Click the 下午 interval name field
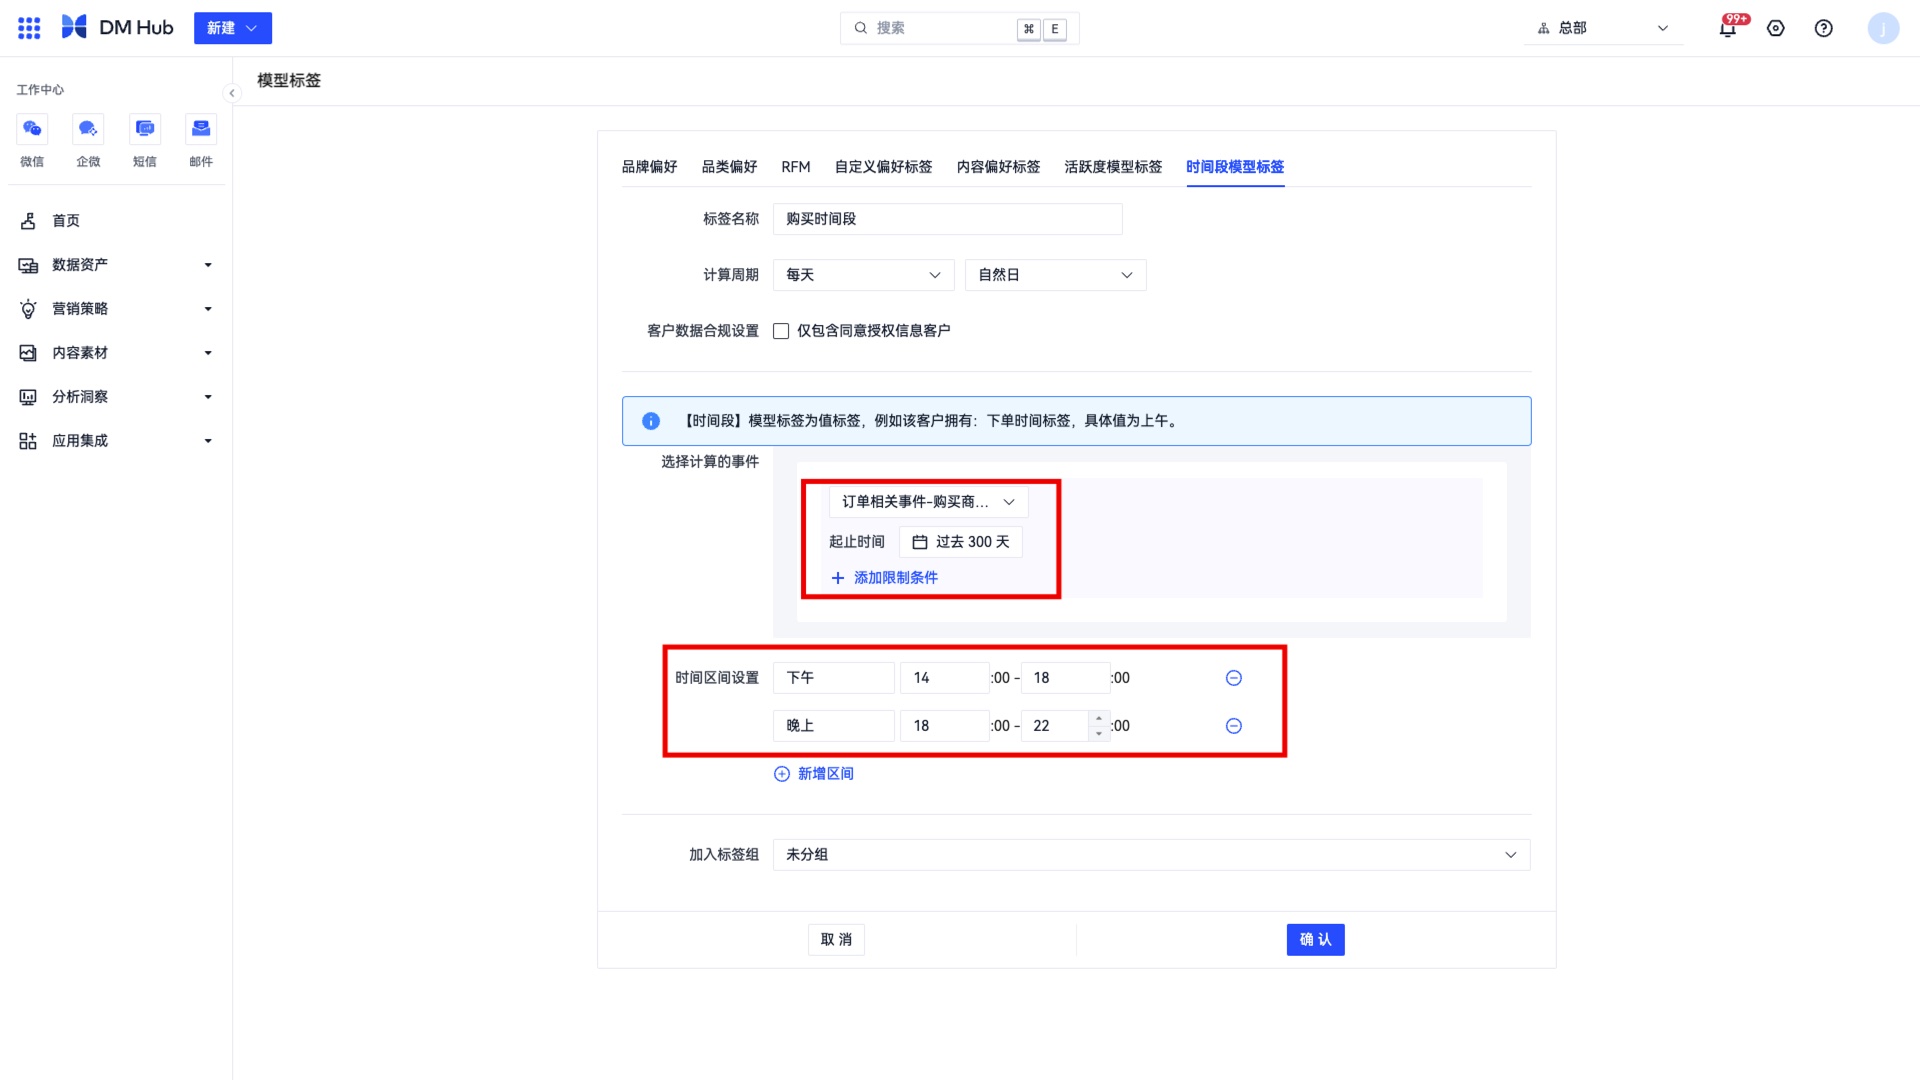This screenshot has width=1920, height=1080. 833,678
